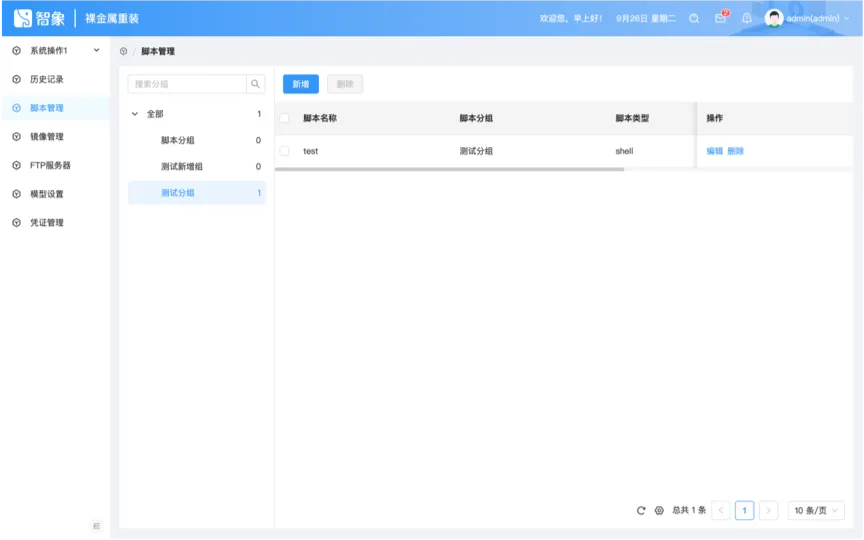The image size is (864, 540).
Task: Open the mail messages icon
Action: 720,18
